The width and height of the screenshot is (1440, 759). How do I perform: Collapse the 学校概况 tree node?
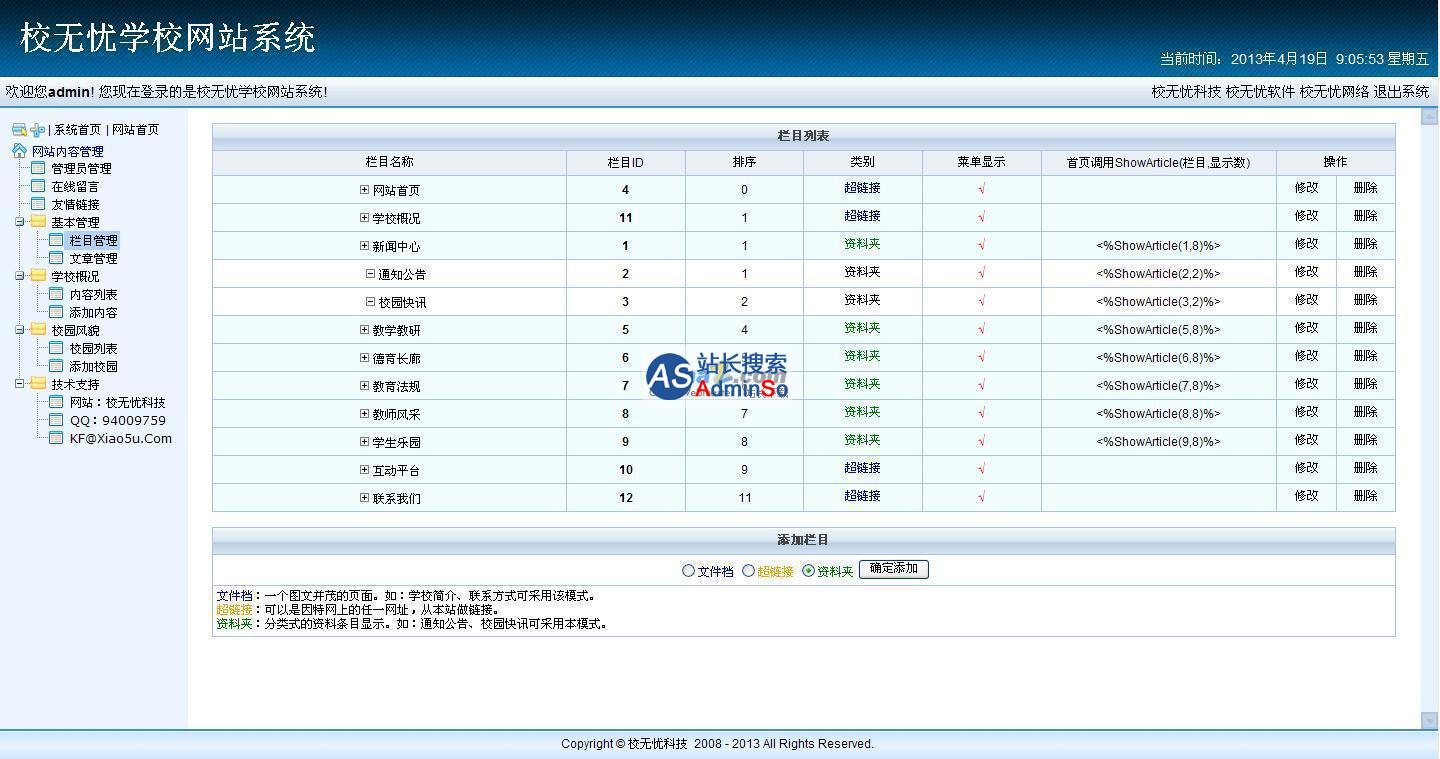[19, 276]
